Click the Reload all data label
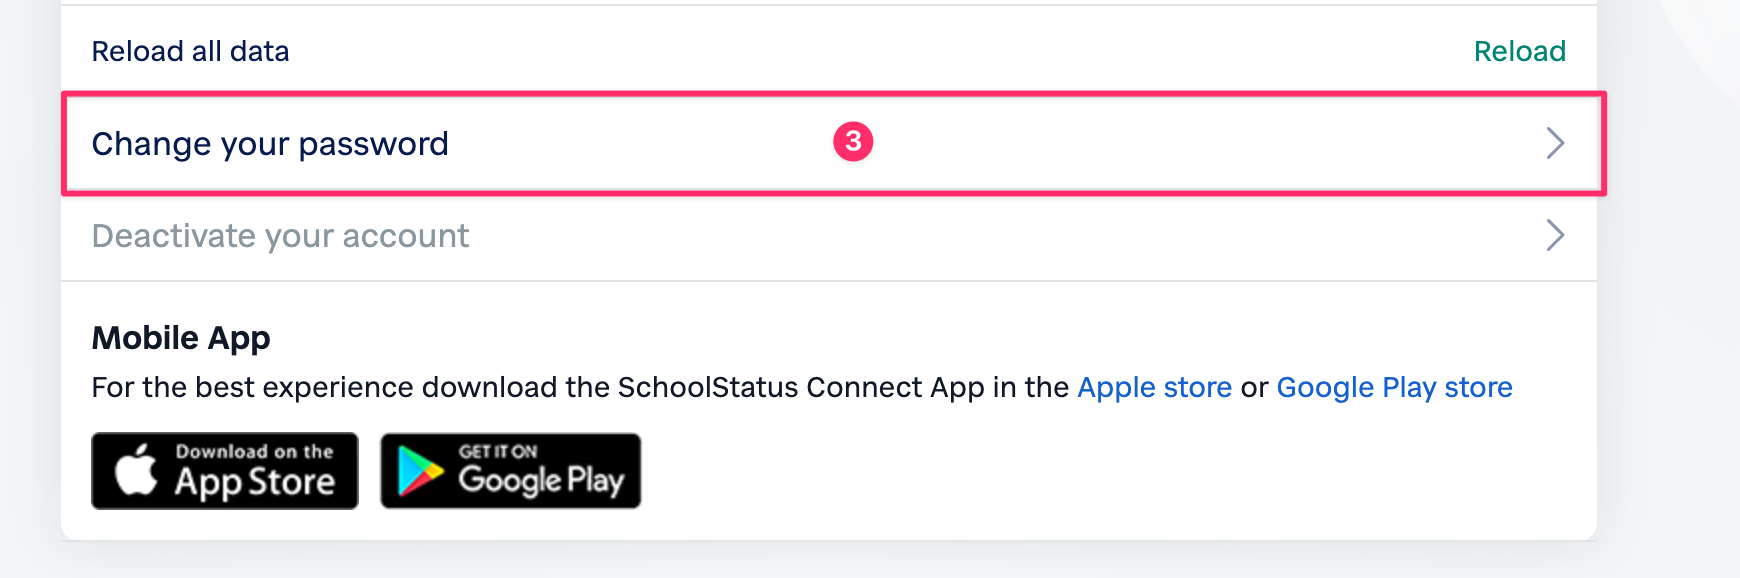Viewport: 1740px width, 578px height. click(190, 51)
